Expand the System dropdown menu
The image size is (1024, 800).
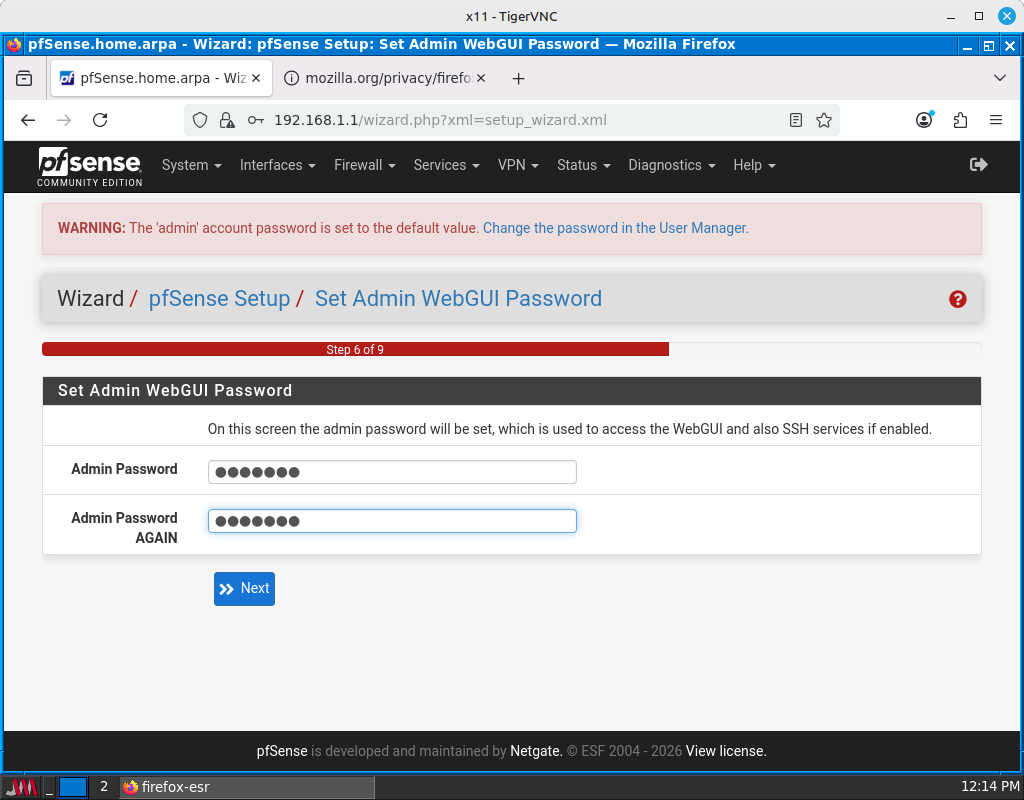[x=191, y=165]
